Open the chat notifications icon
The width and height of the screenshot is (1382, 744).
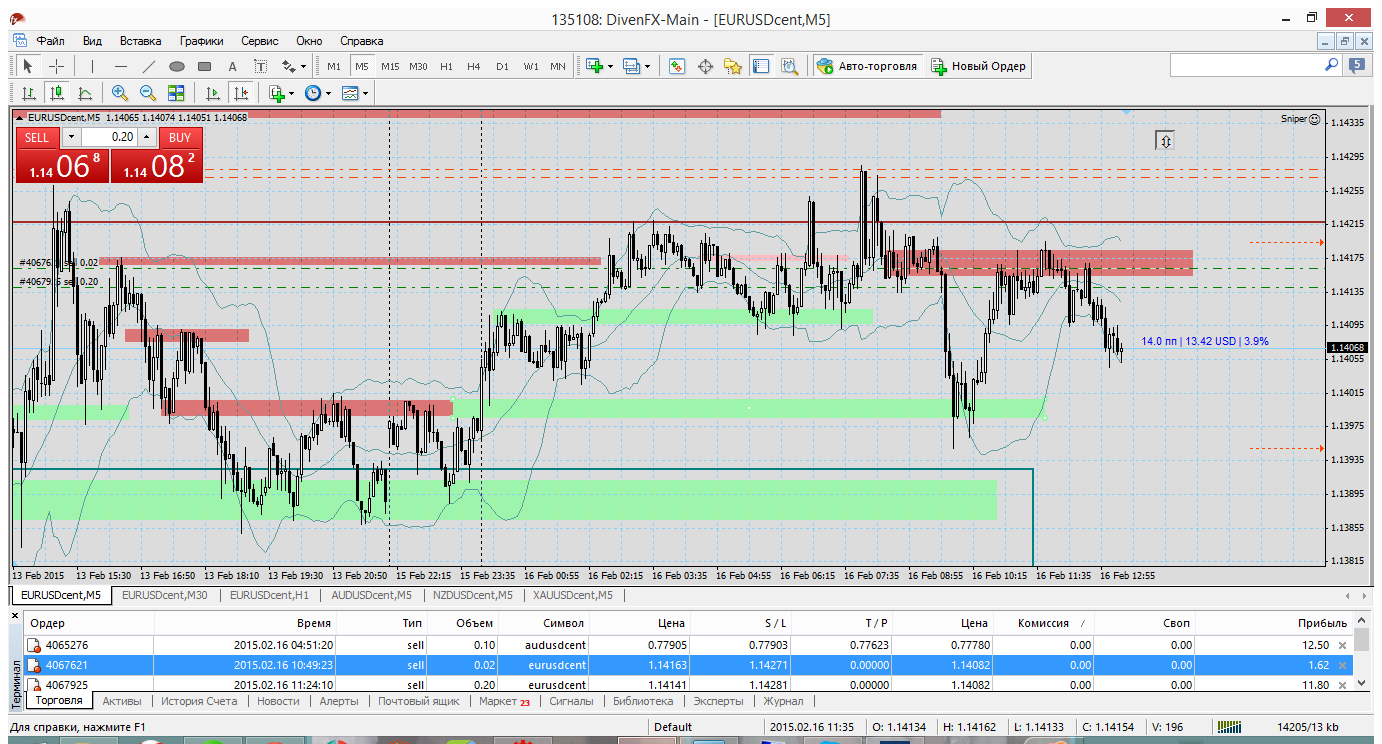coord(1357,65)
